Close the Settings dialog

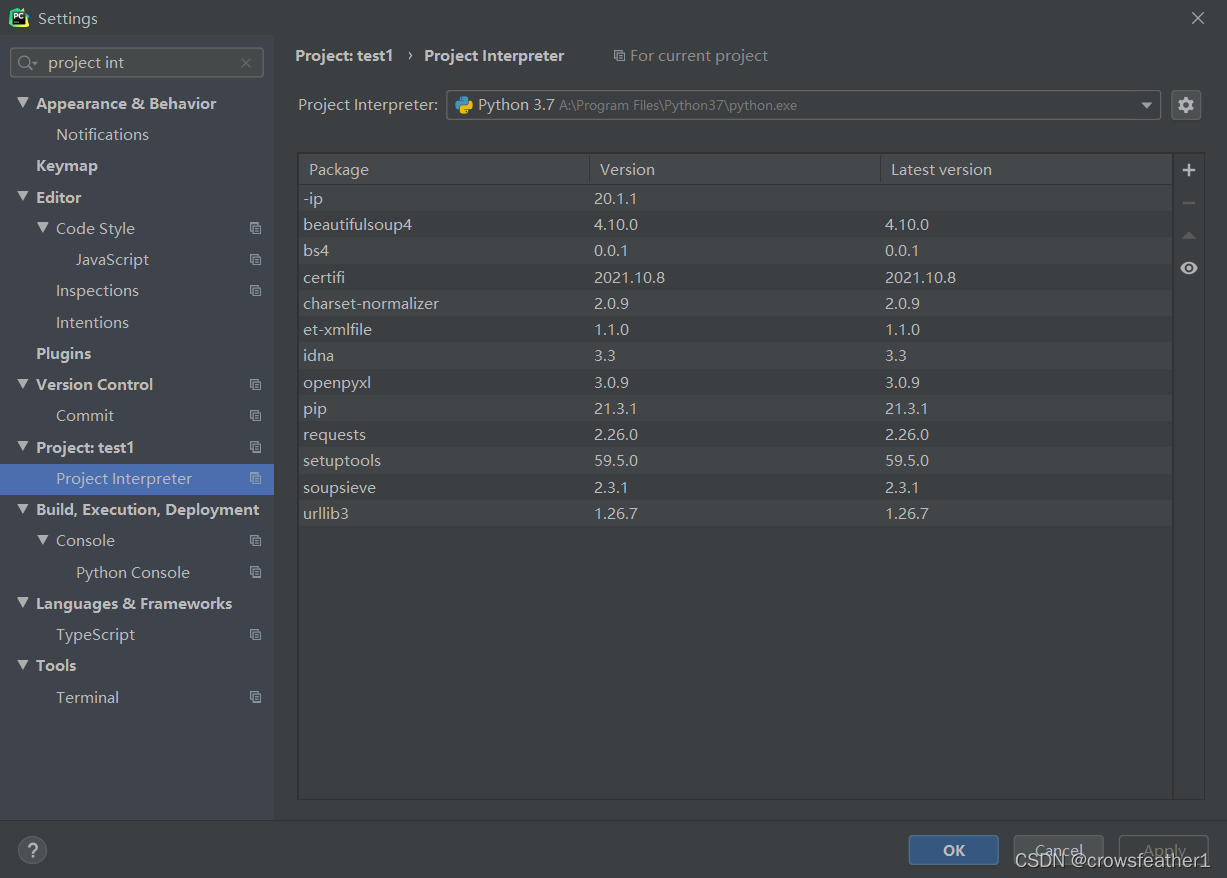[x=1198, y=18]
